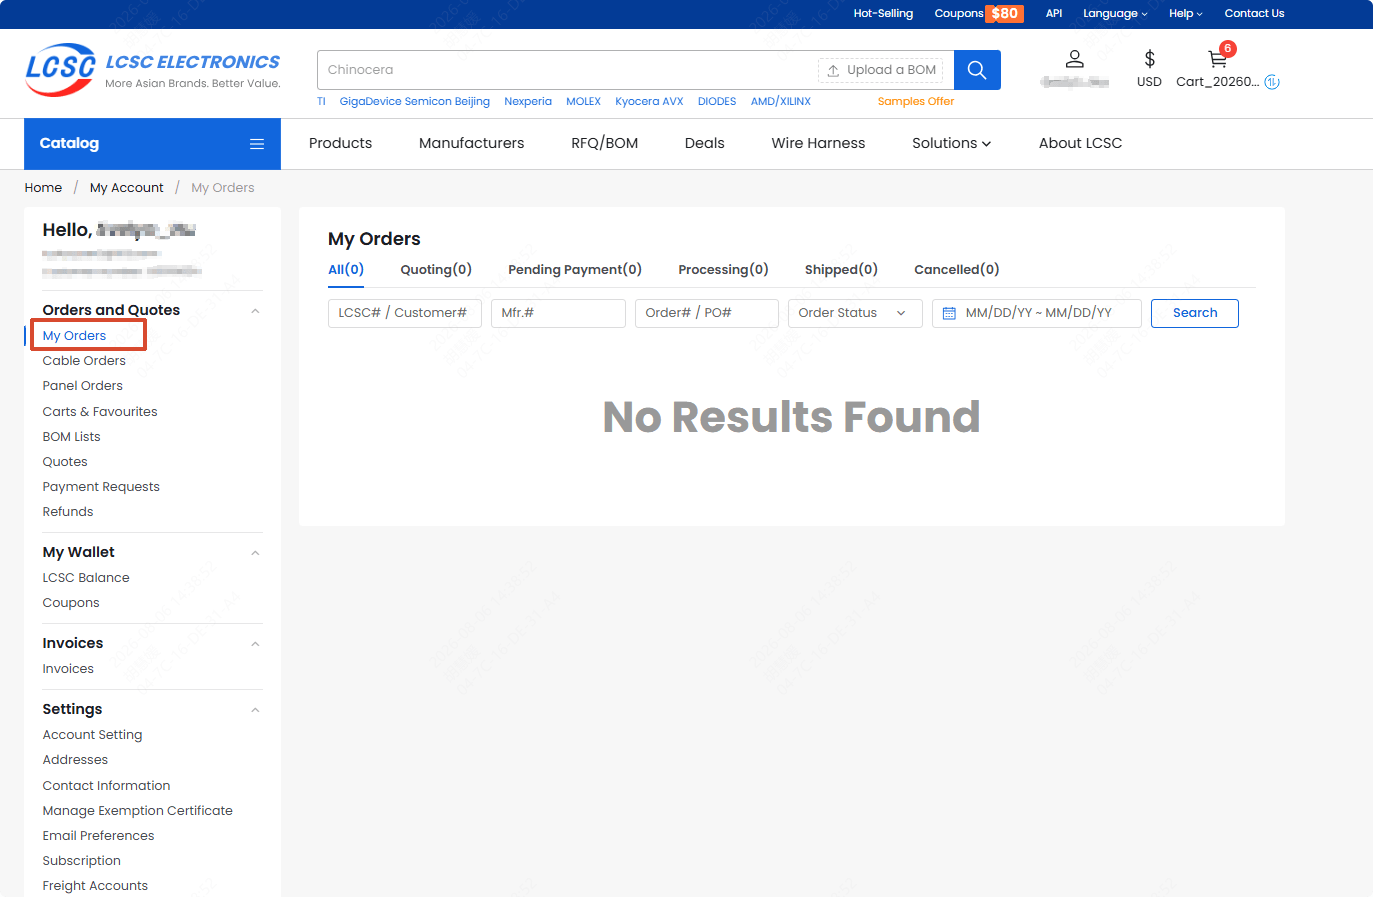1373x897 pixels.
Task: Focus the Order# / PO# filter field
Action: [x=707, y=313]
